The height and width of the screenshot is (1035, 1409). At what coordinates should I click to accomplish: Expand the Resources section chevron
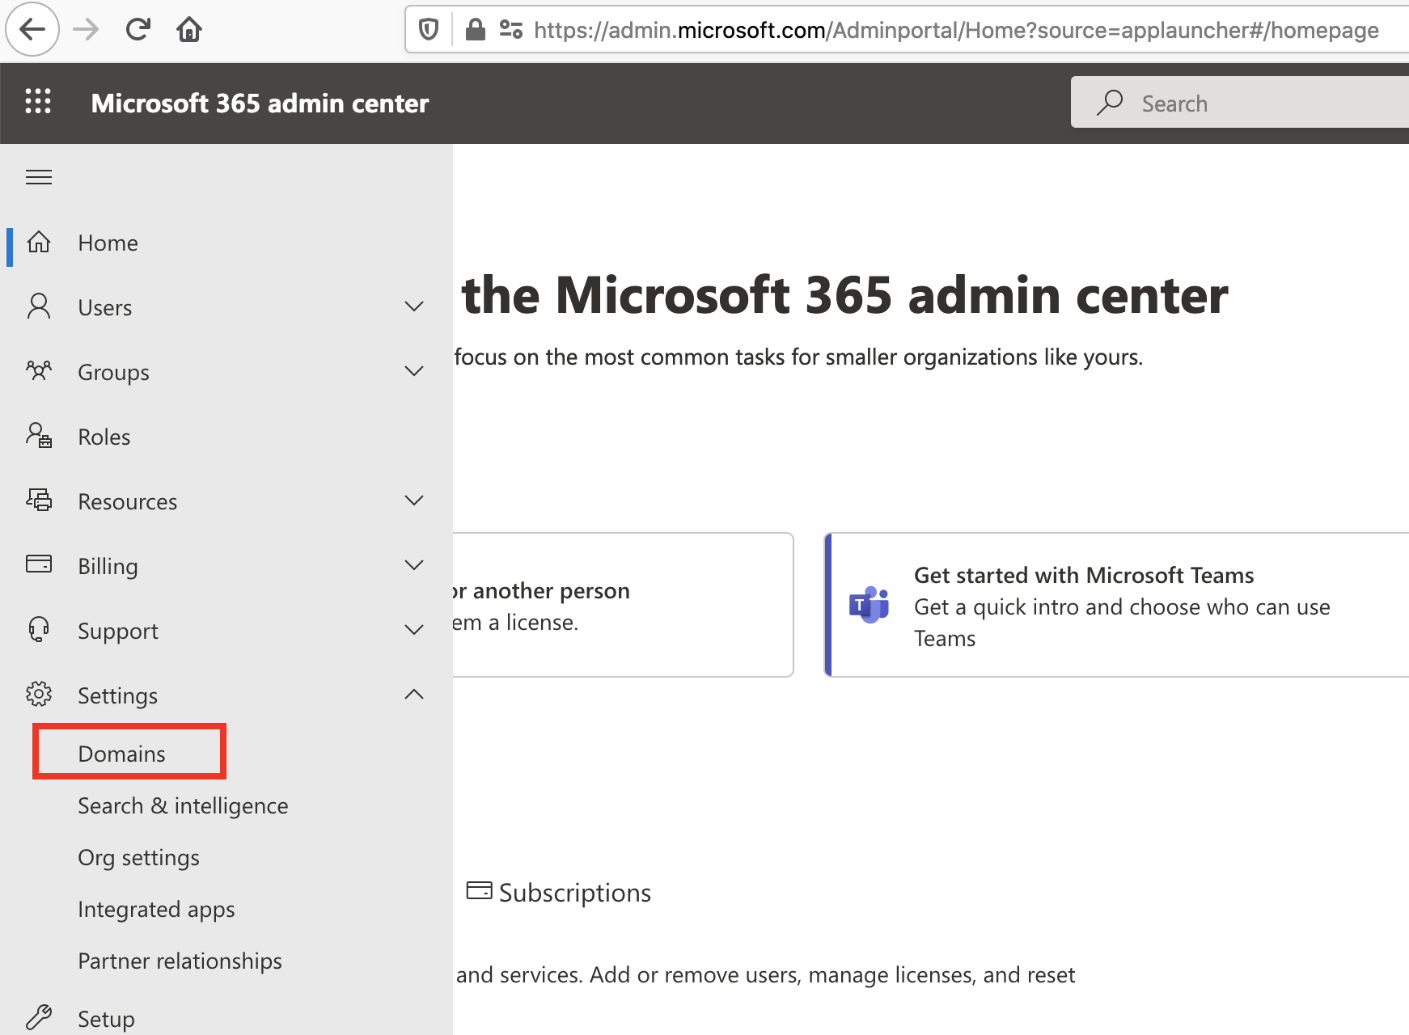click(x=414, y=500)
